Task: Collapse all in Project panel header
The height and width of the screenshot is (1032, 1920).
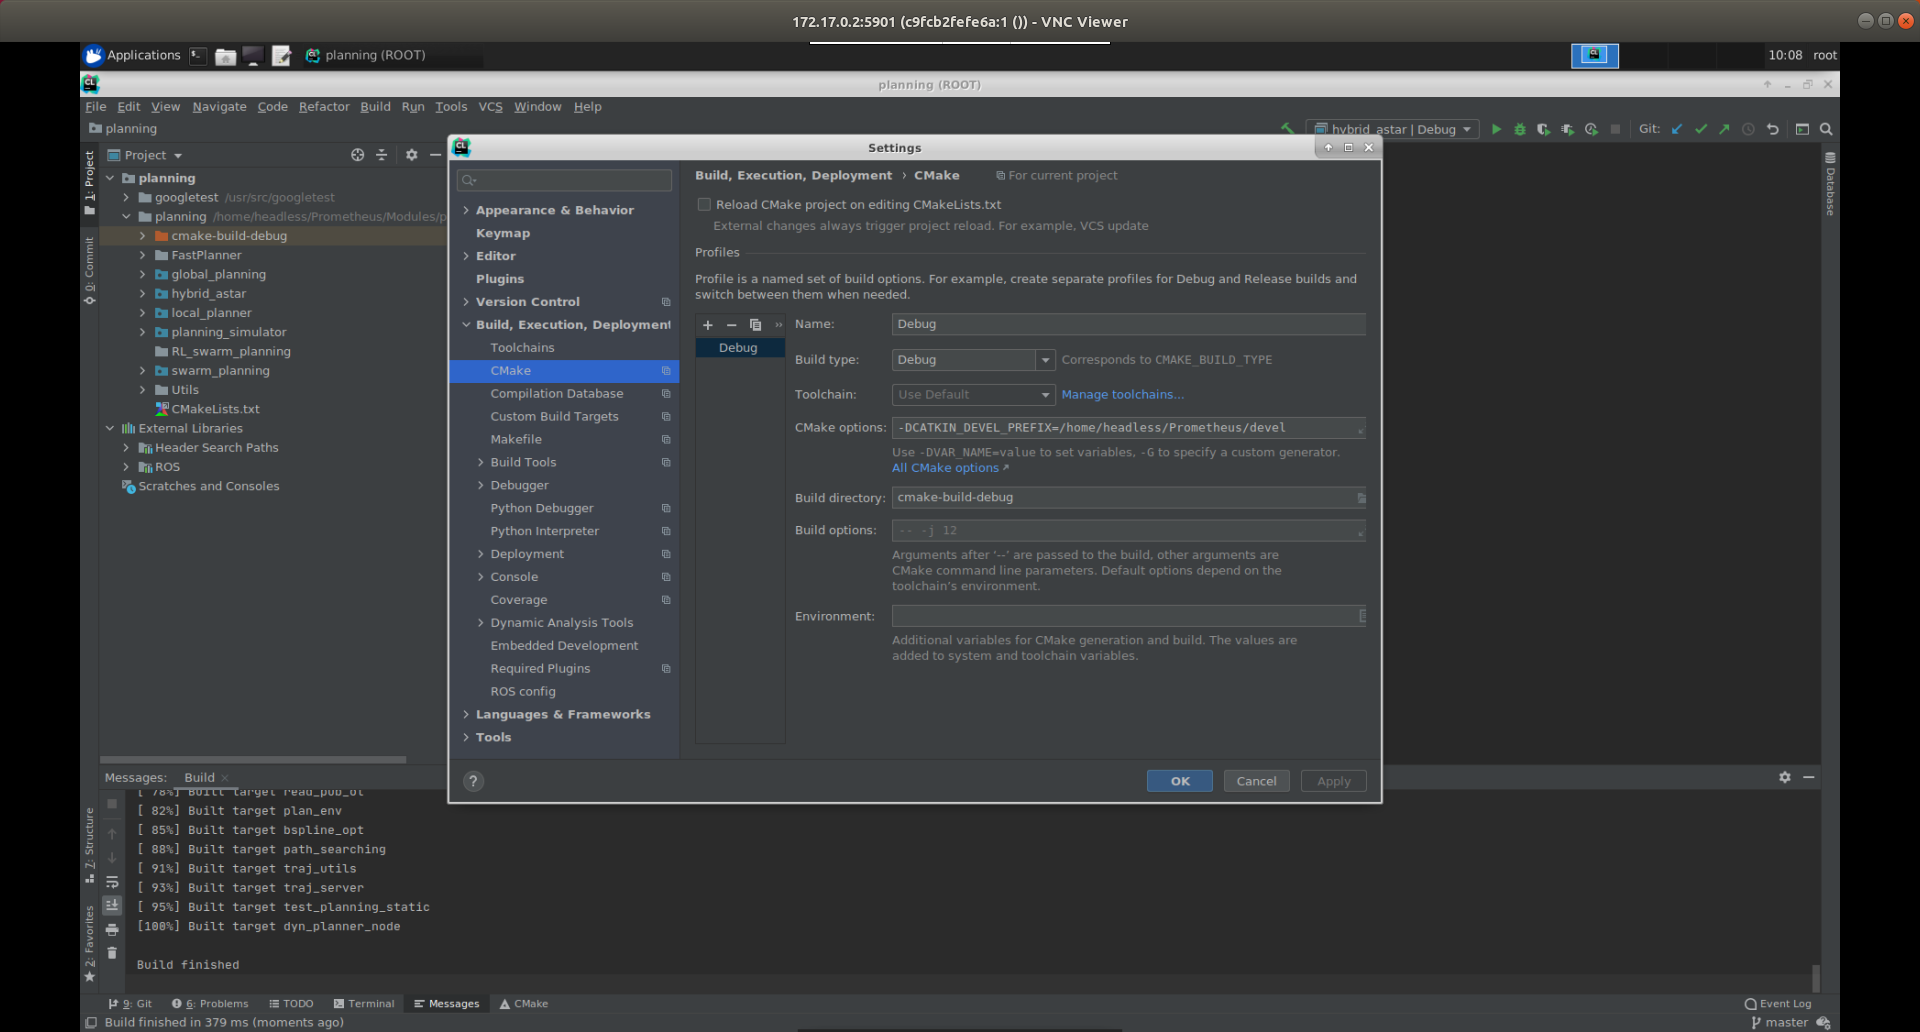Action: click(381, 155)
